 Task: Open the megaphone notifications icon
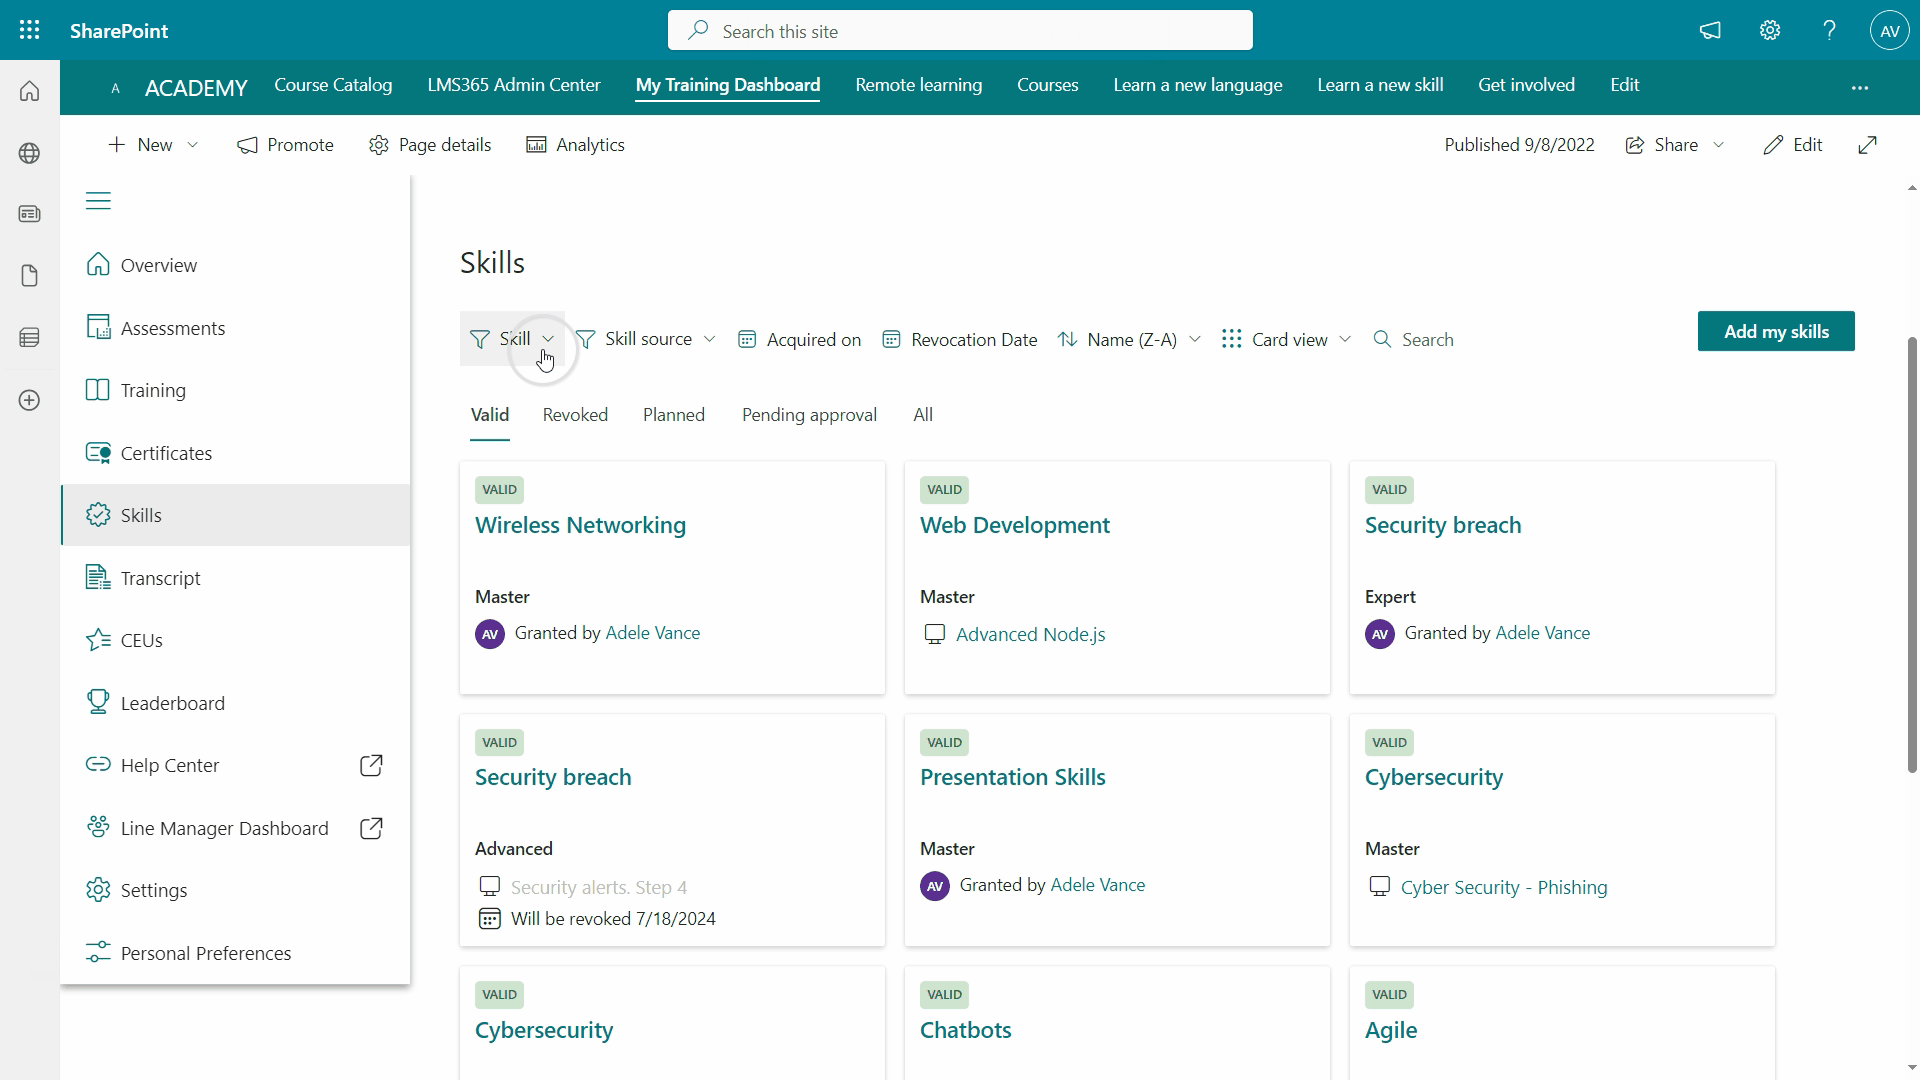click(1710, 30)
